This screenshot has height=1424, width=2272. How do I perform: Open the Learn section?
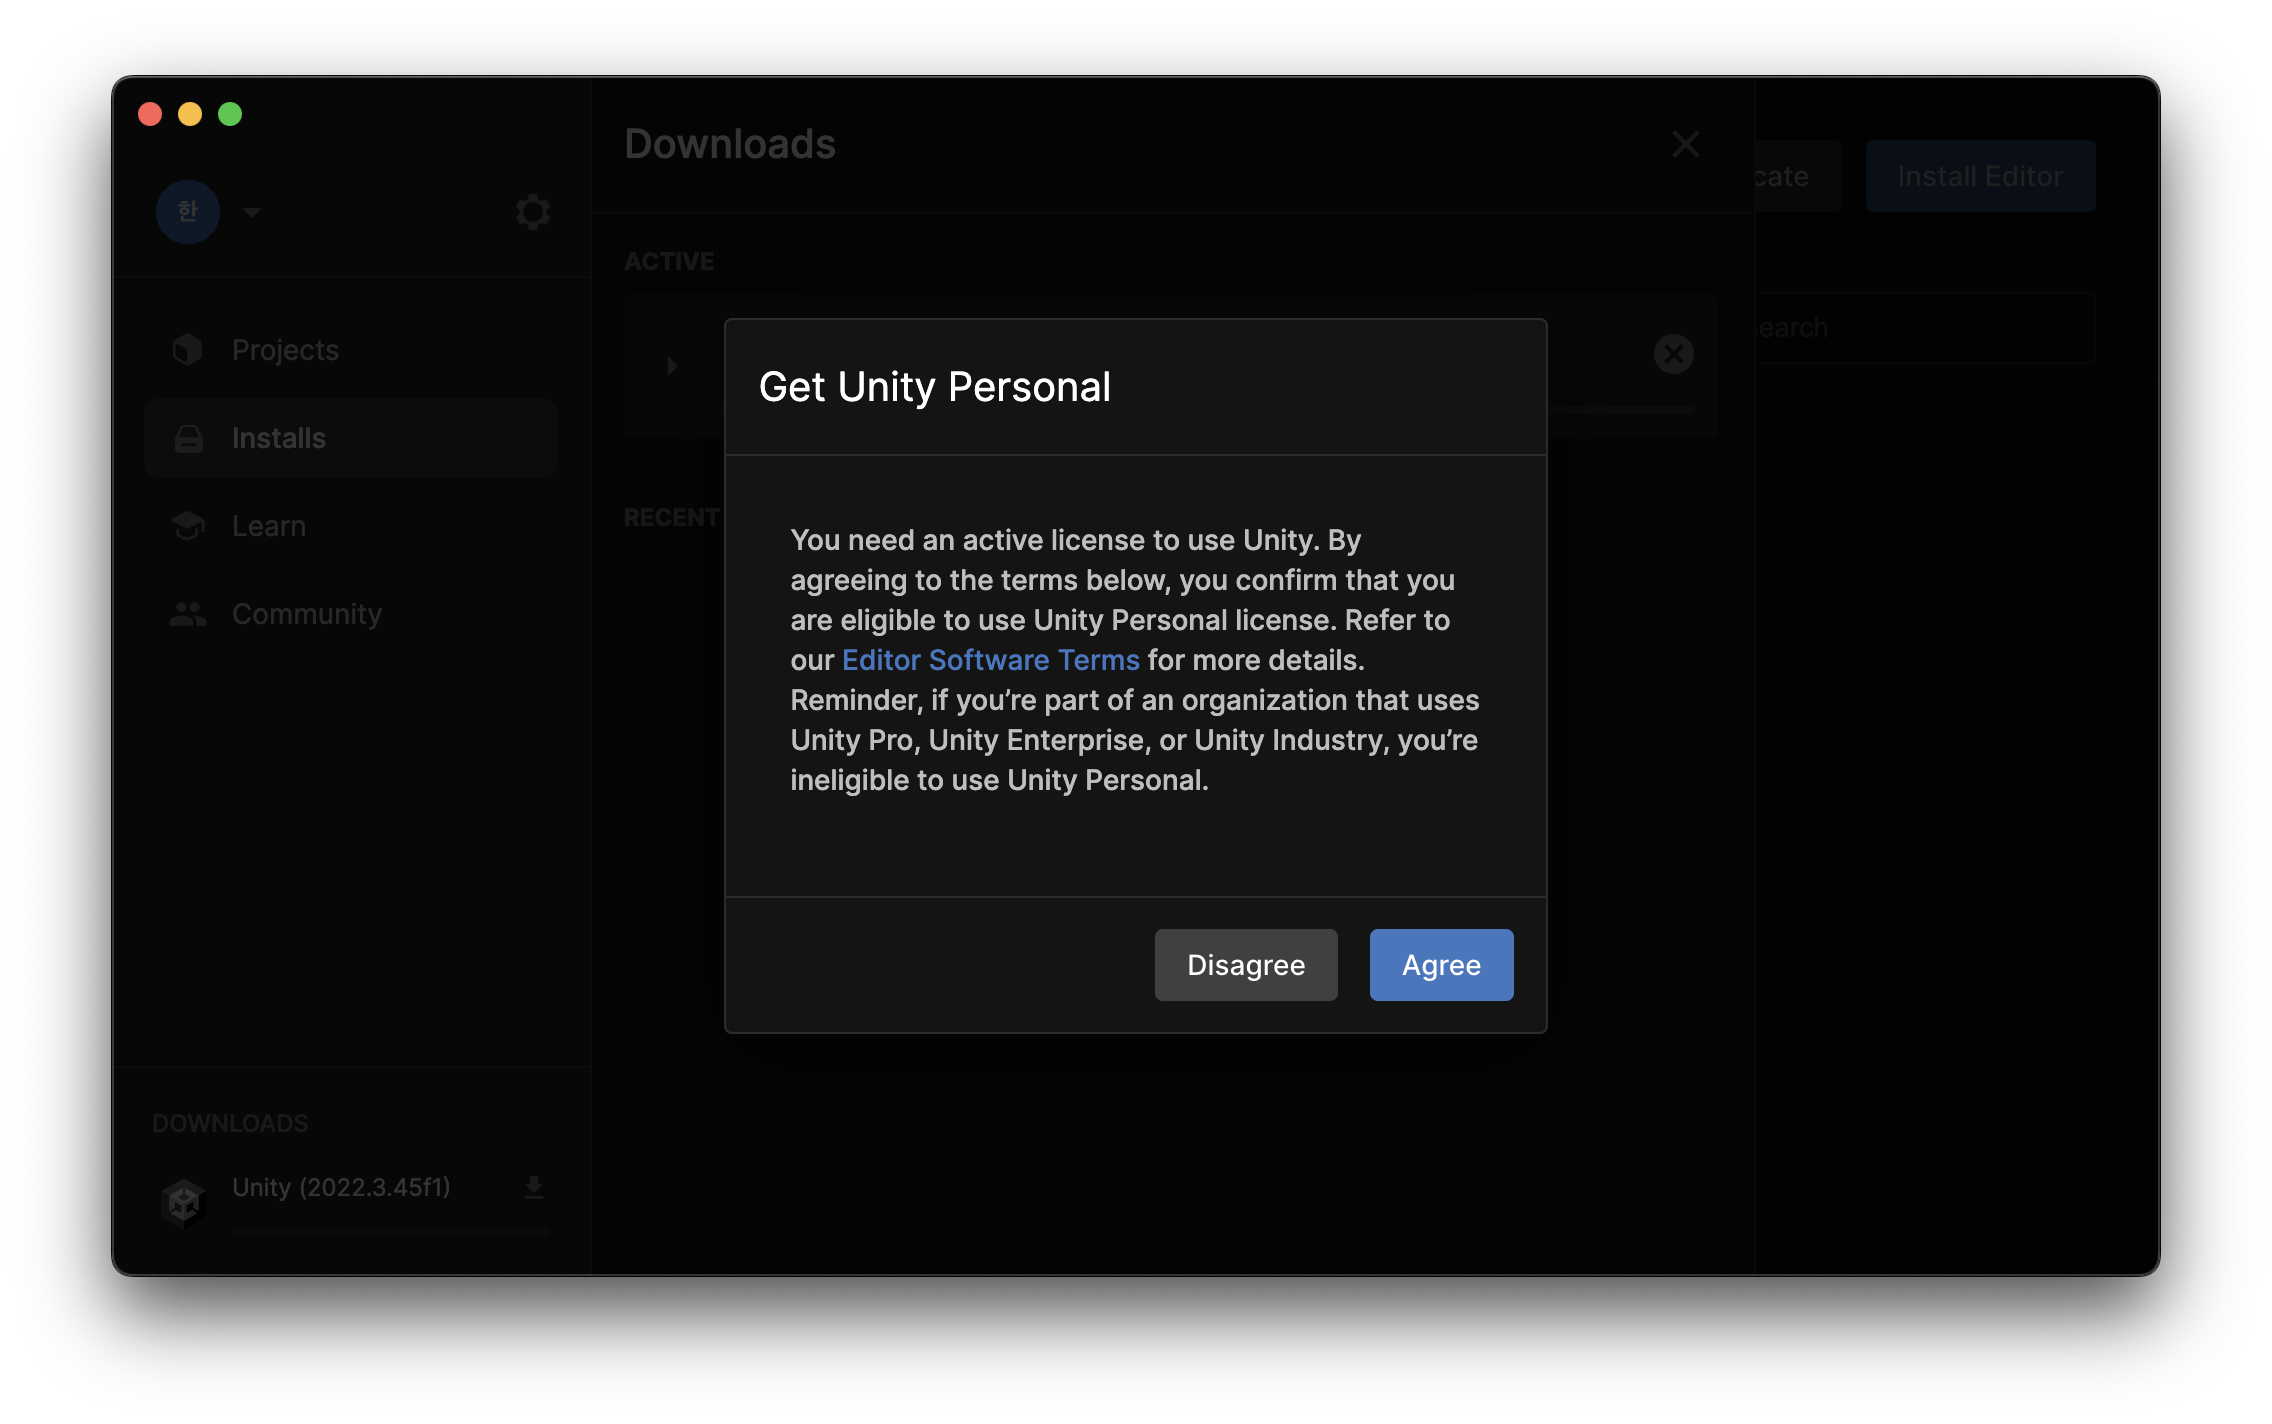(x=269, y=526)
